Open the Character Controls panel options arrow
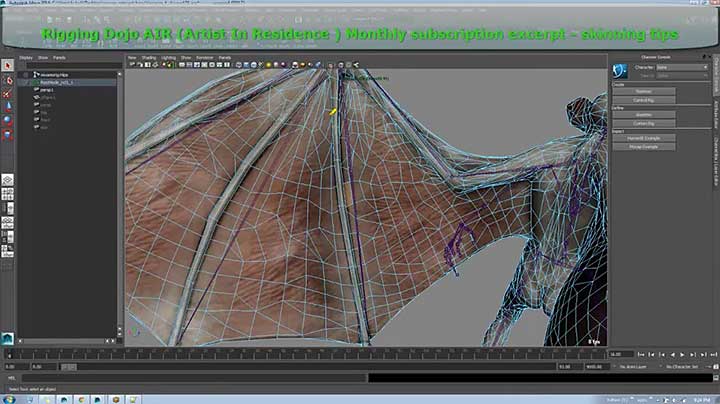720x404 pixels. point(710,57)
